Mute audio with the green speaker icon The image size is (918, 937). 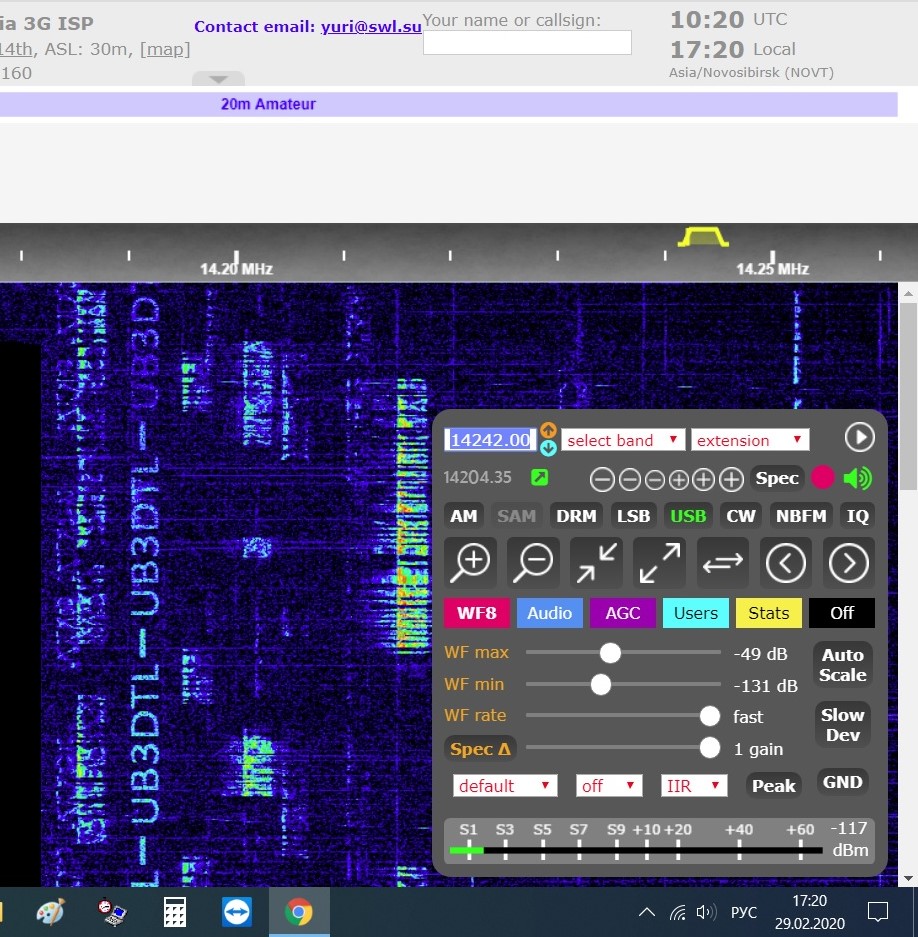point(858,478)
